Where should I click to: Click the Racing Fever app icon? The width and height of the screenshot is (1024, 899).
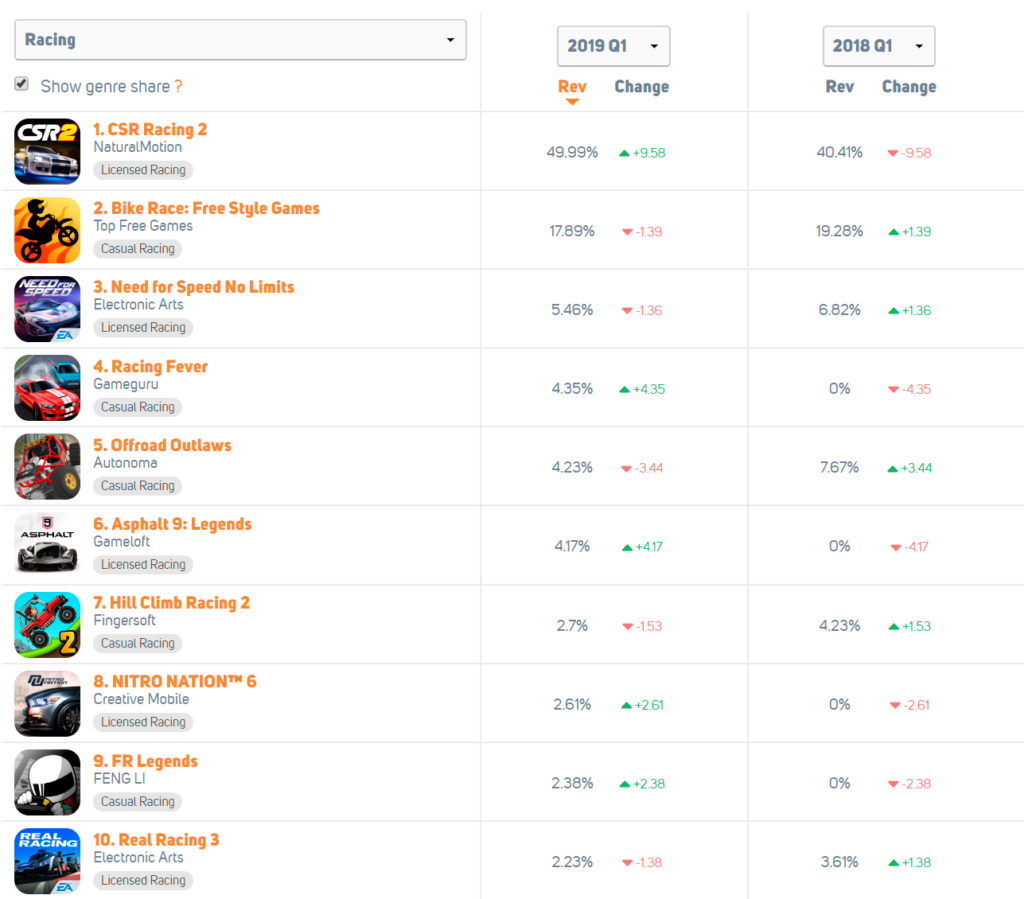point(46,386)
